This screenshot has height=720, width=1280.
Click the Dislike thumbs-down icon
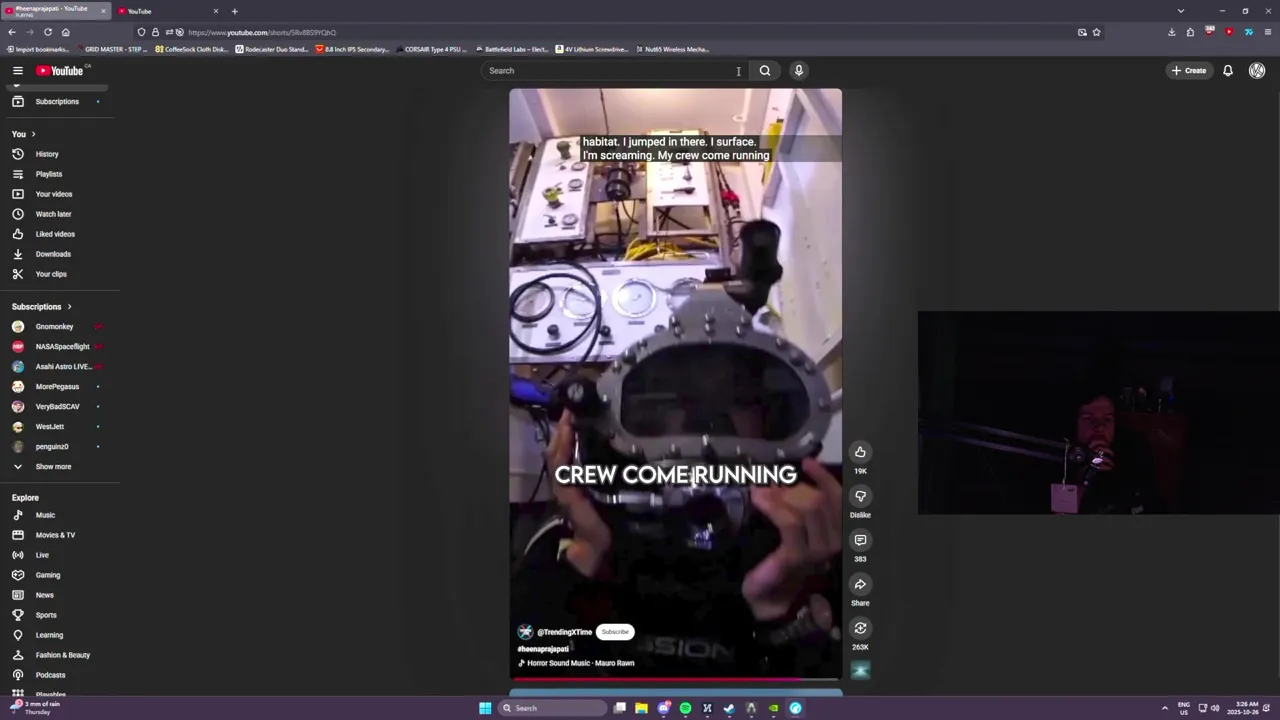[x=860, y=496]
